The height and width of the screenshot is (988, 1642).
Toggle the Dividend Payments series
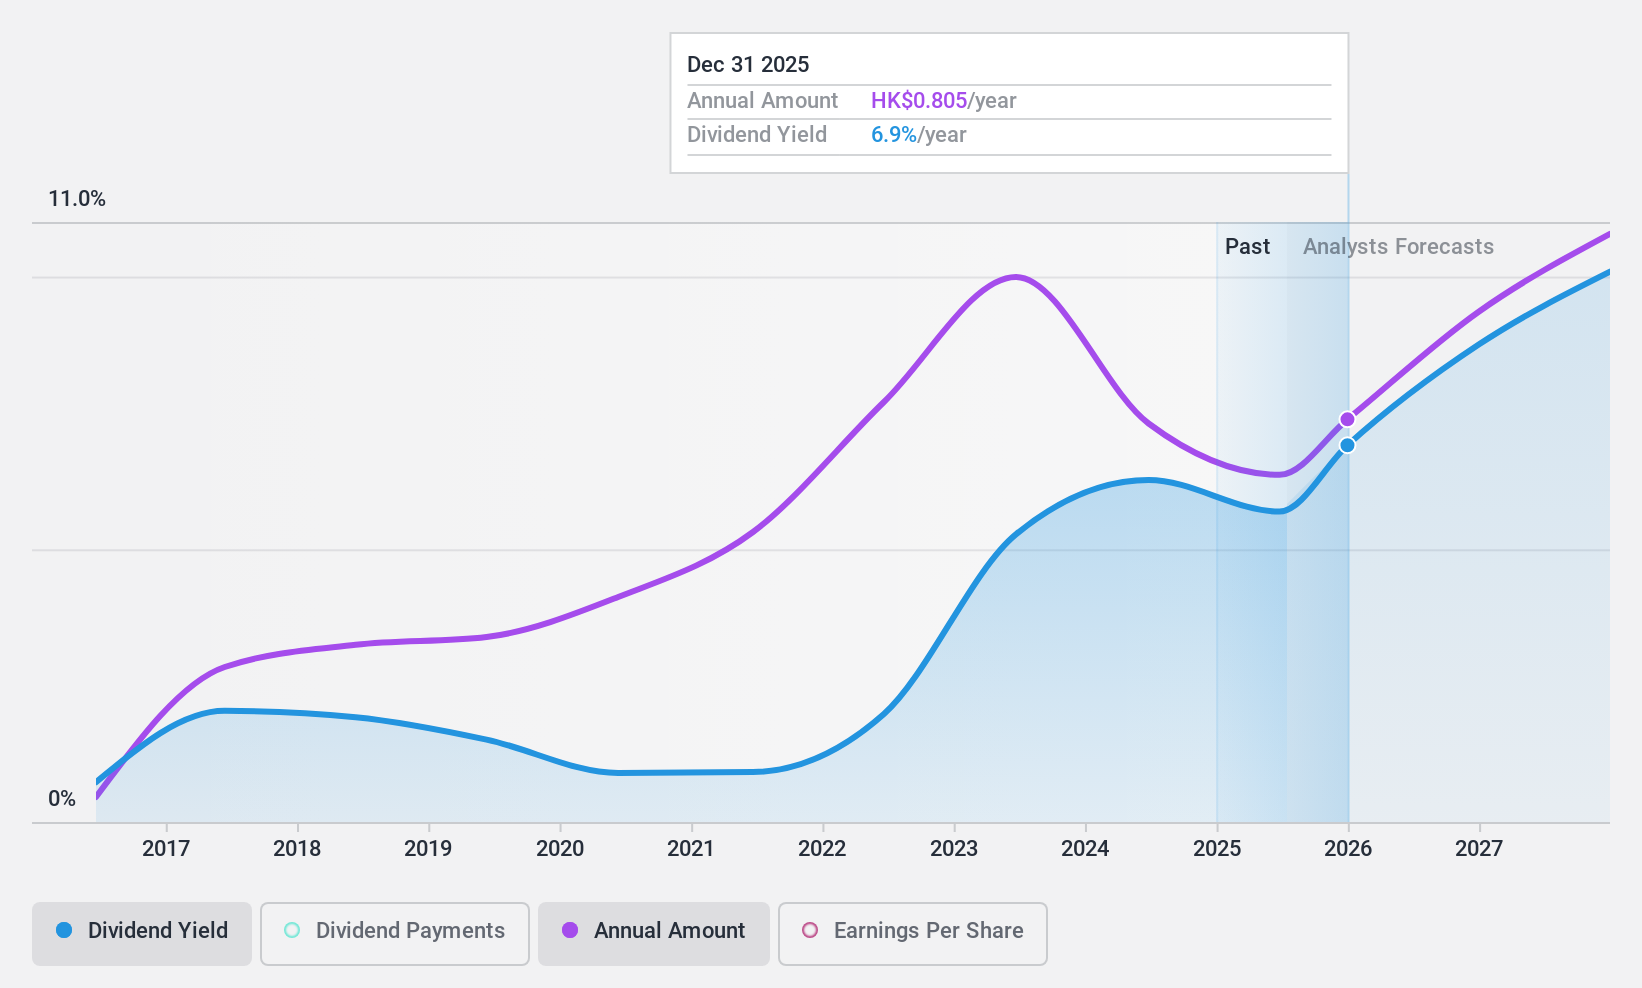tap(394, 933)
